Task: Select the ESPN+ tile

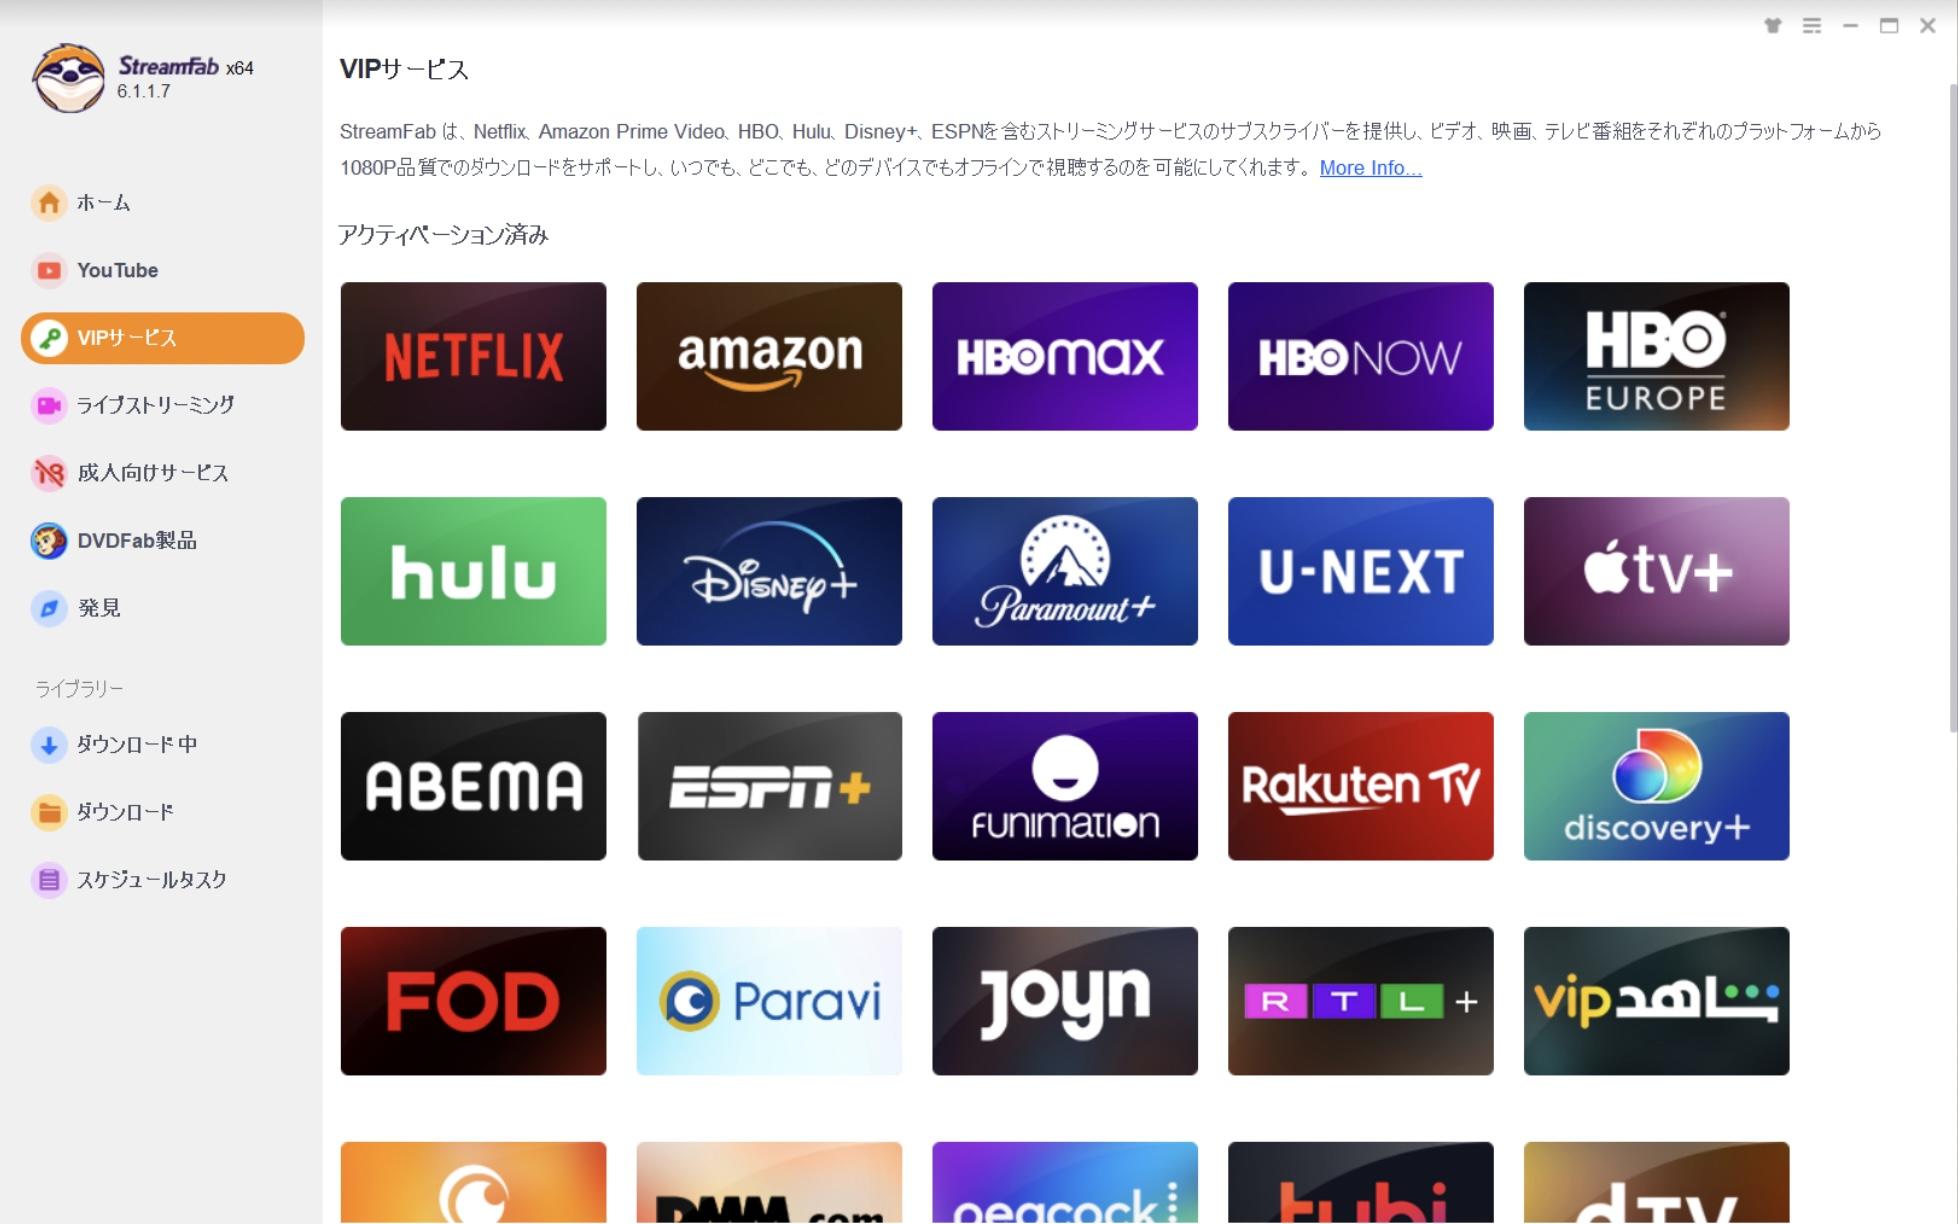Action: [x=769, y=786]
